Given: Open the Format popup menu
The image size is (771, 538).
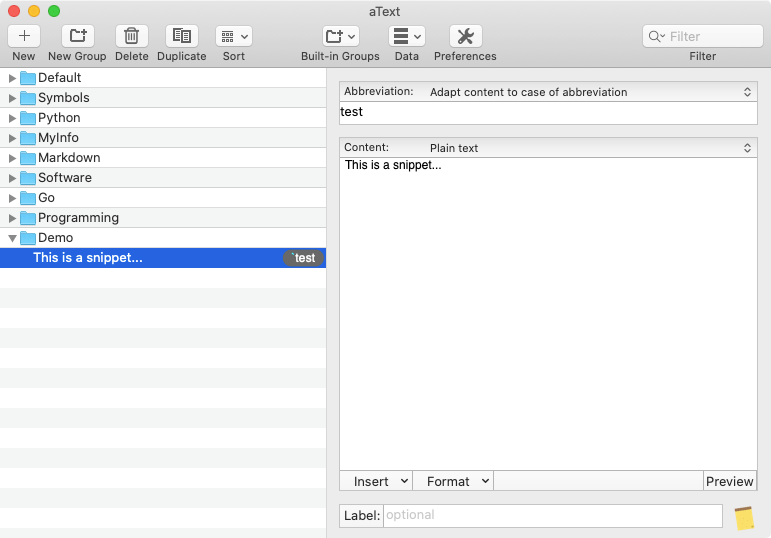Looking at the screenshot, I should click(x=453, y=481).
